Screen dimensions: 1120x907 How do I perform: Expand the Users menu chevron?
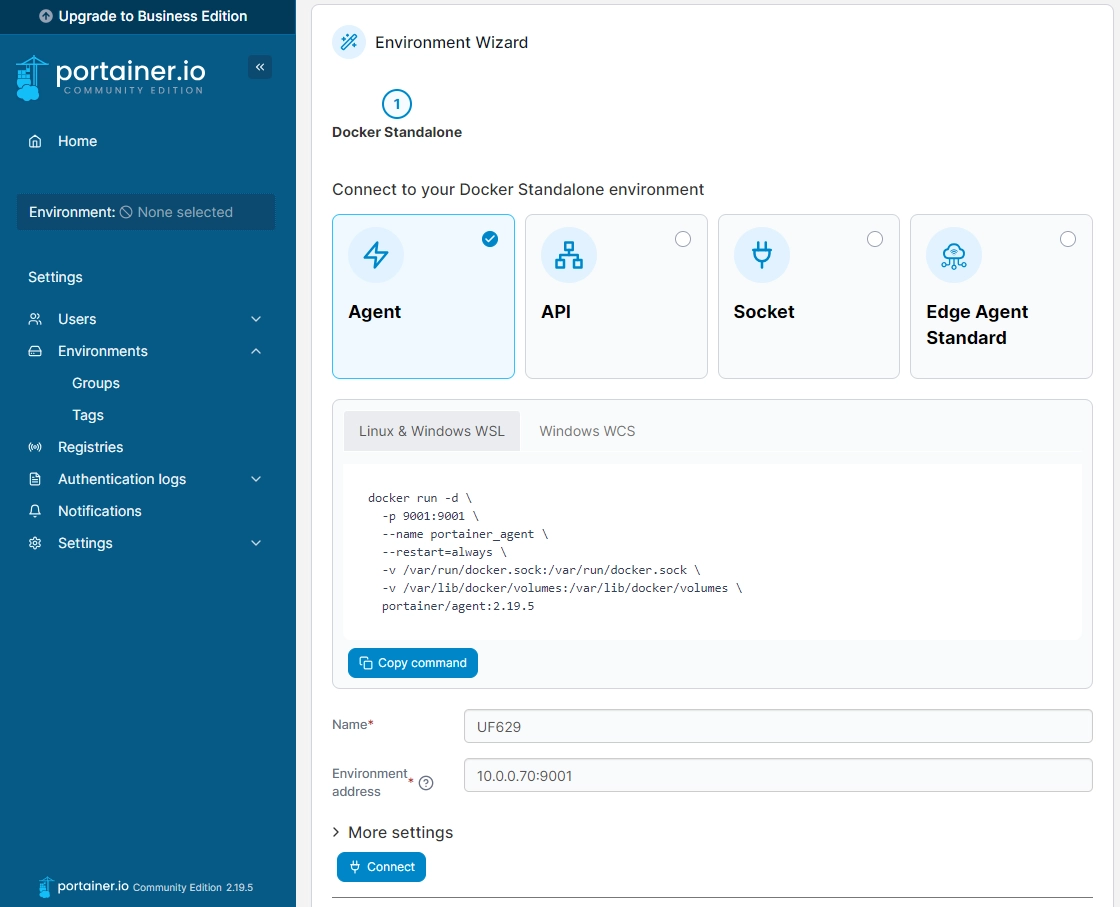click(x=256, y=319)
